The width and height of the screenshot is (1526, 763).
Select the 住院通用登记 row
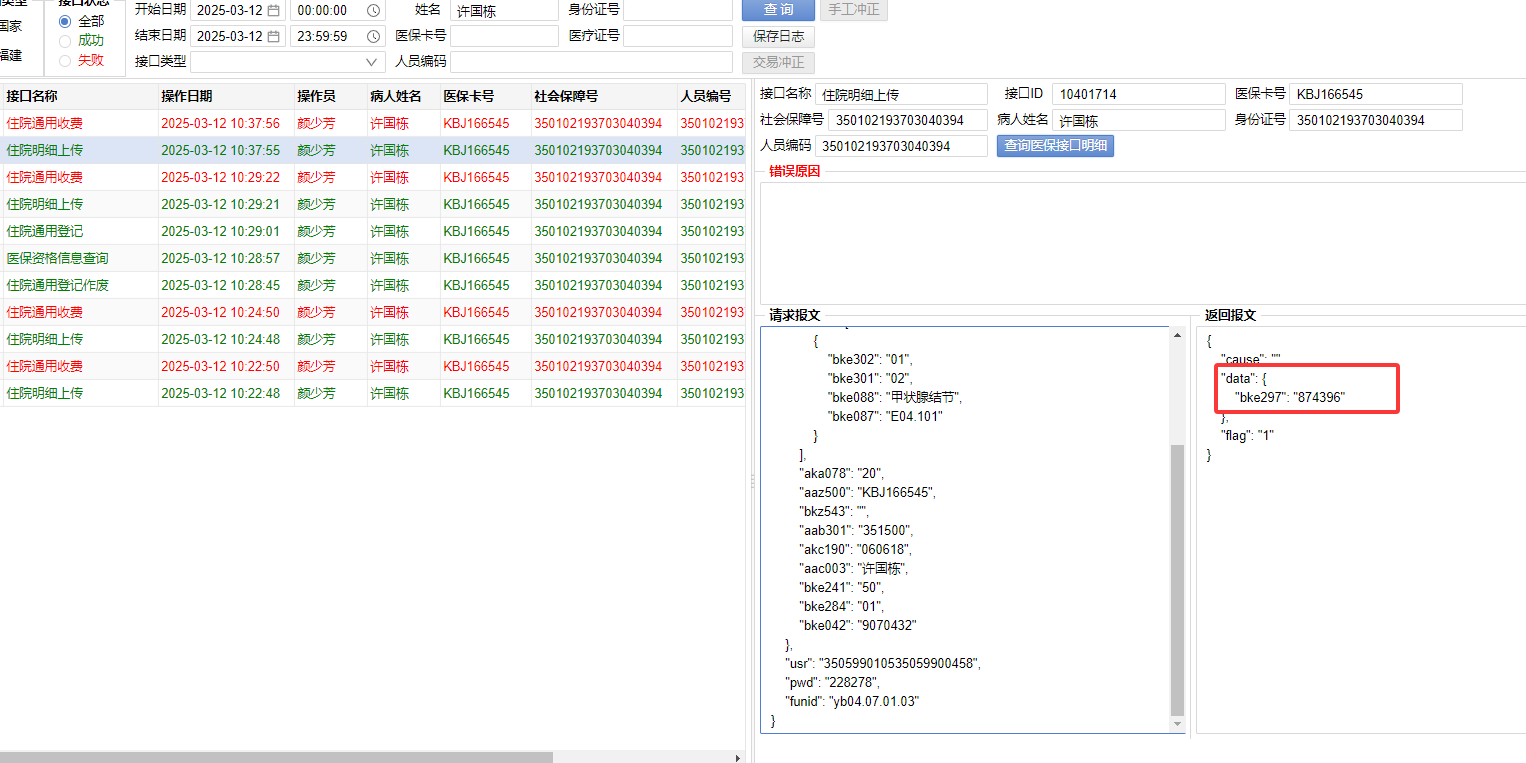[373, 232]
